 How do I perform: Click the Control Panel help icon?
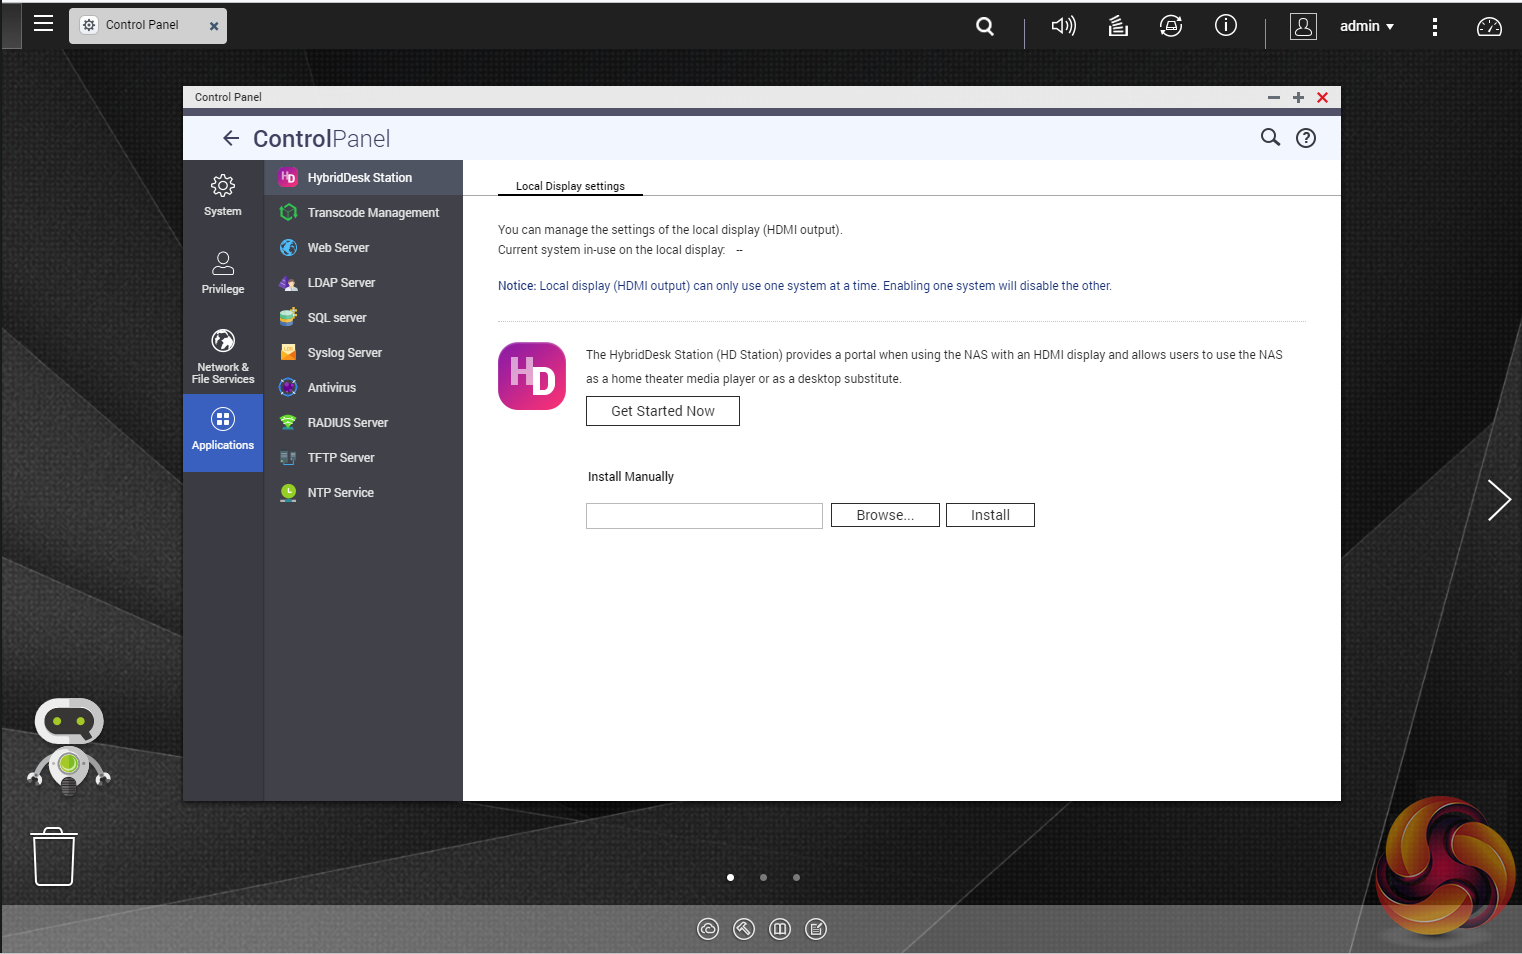click(x=1305, y=138)
